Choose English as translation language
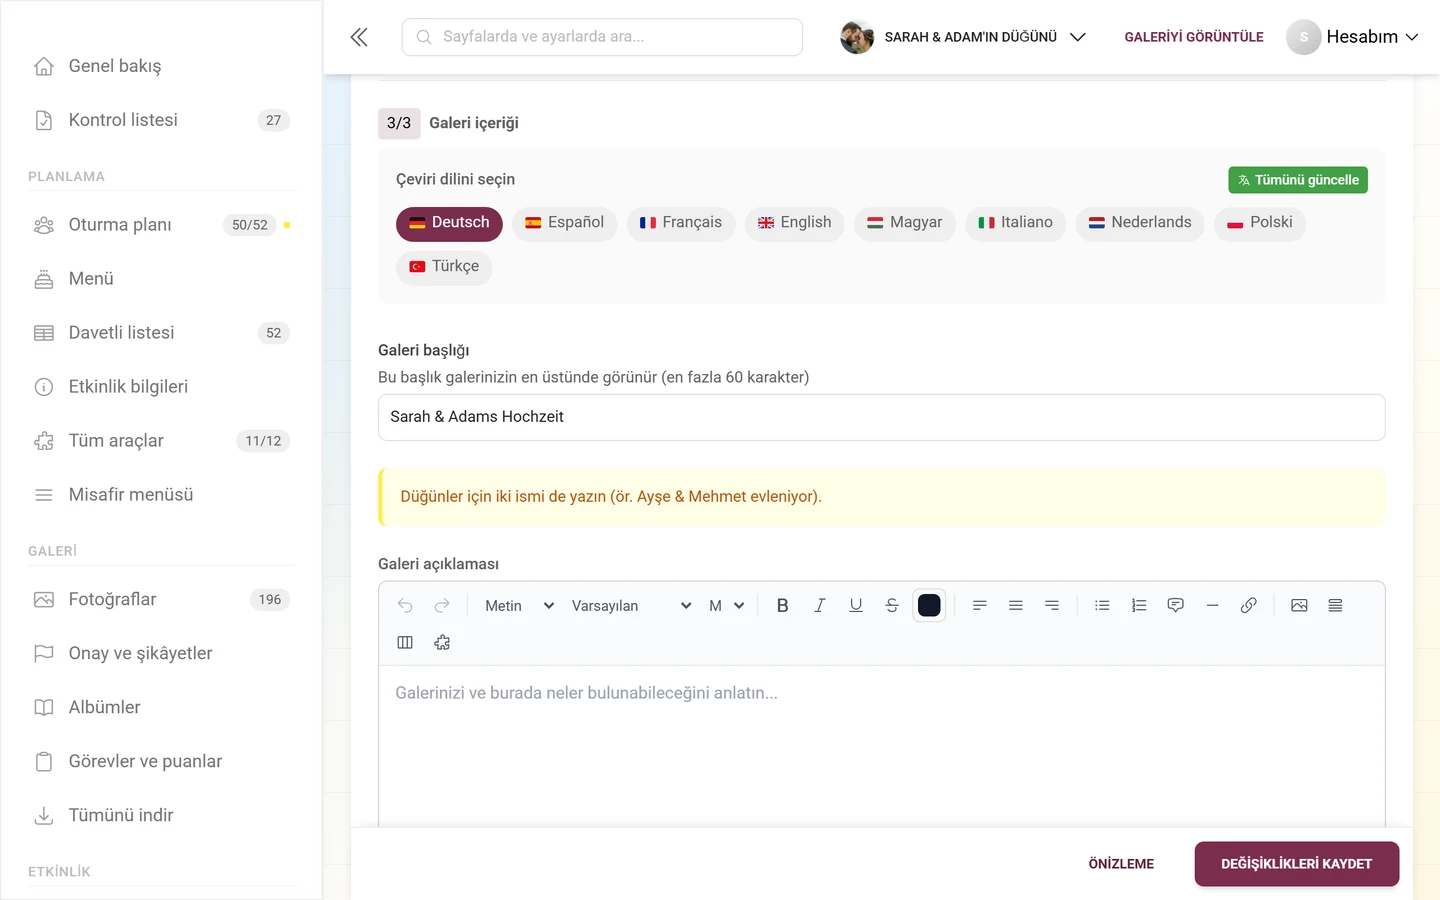 click(794, 222)
